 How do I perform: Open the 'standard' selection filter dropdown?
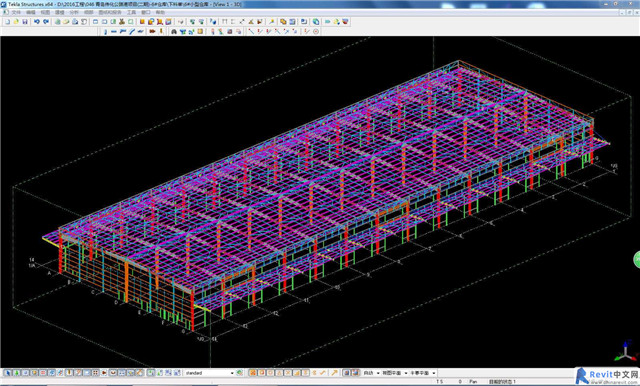pyautogui.click(x=209, y=373)
